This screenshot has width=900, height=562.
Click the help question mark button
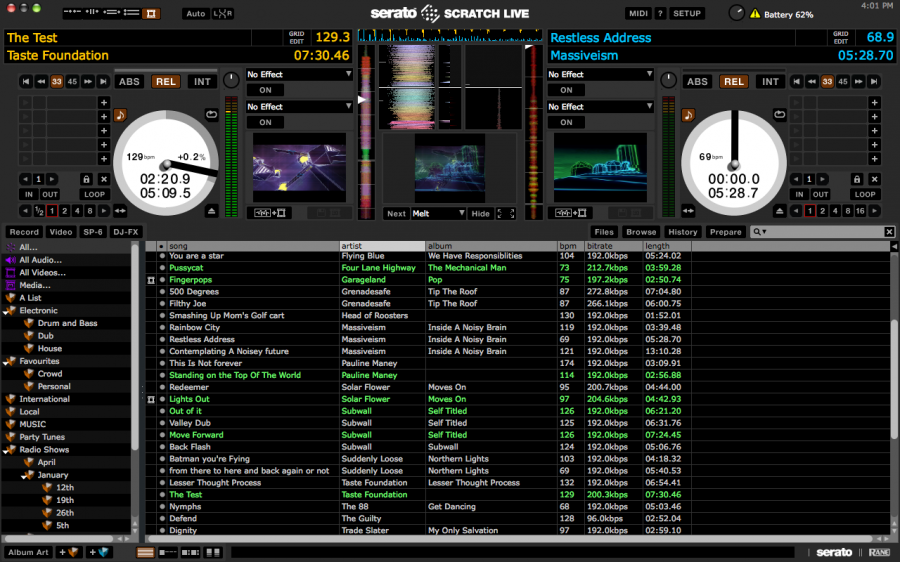tap(660, 13)
